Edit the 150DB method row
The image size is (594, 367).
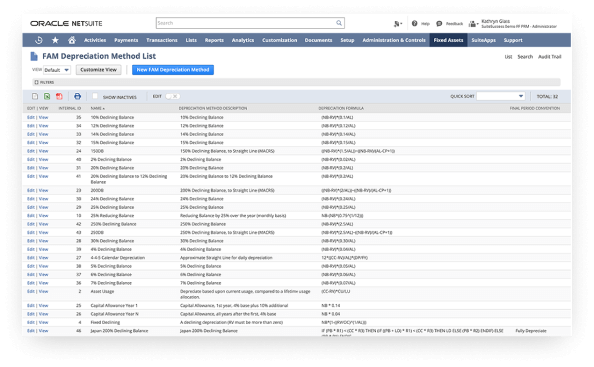coord(31,151)
